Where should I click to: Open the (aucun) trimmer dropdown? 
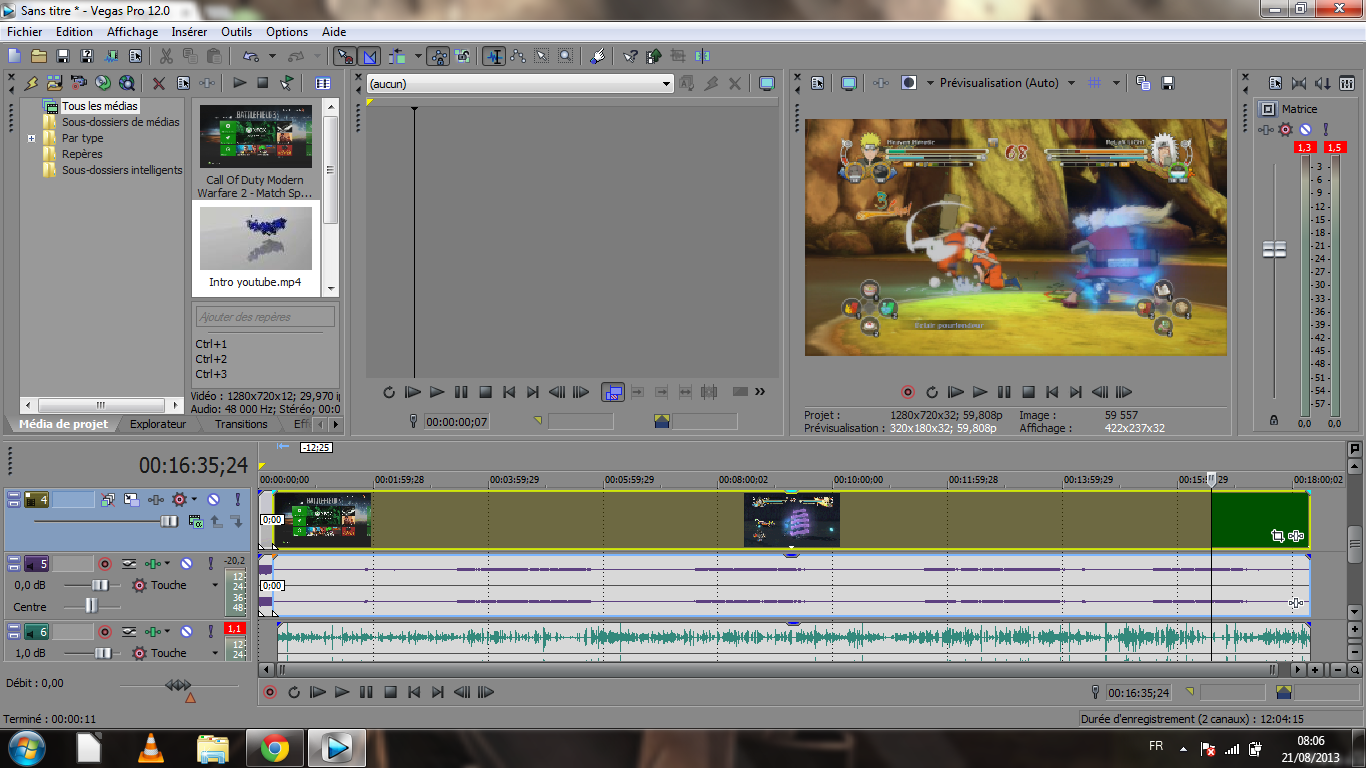667,84
